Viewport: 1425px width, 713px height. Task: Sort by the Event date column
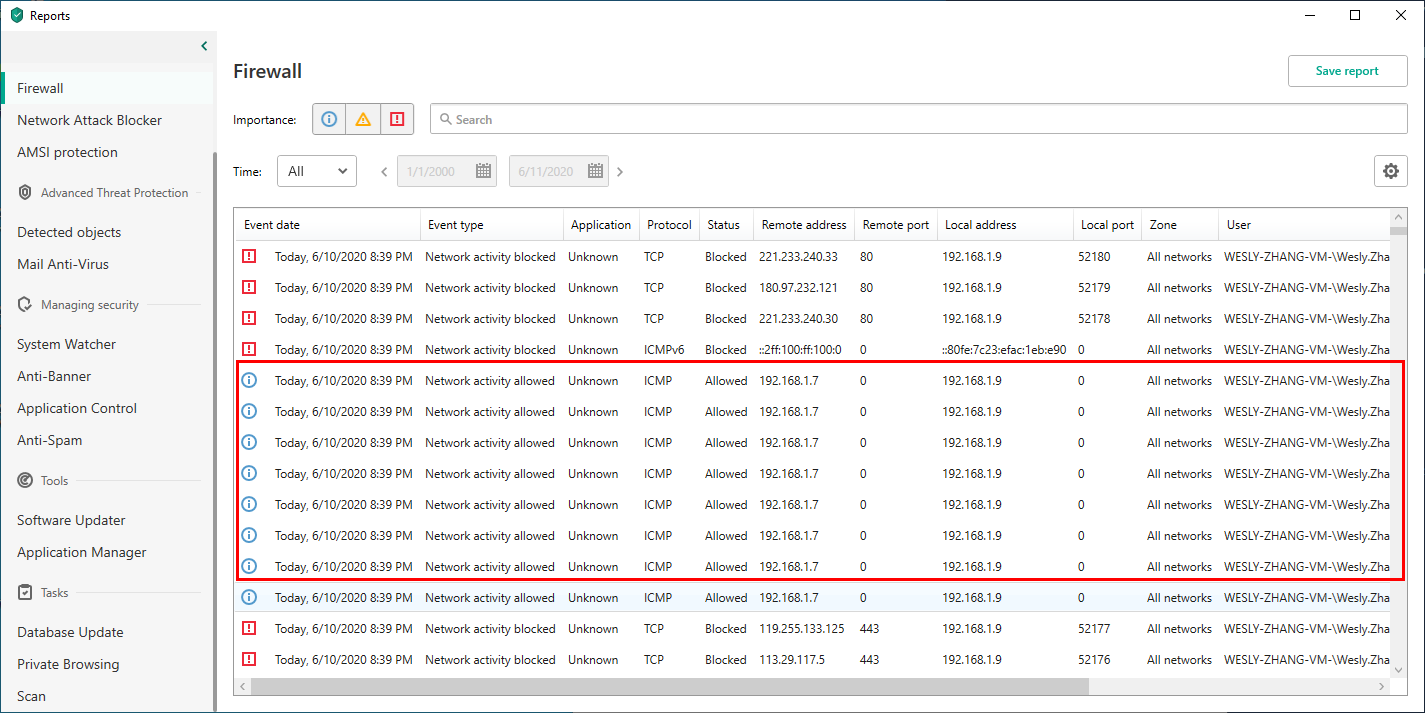[327, 225]
